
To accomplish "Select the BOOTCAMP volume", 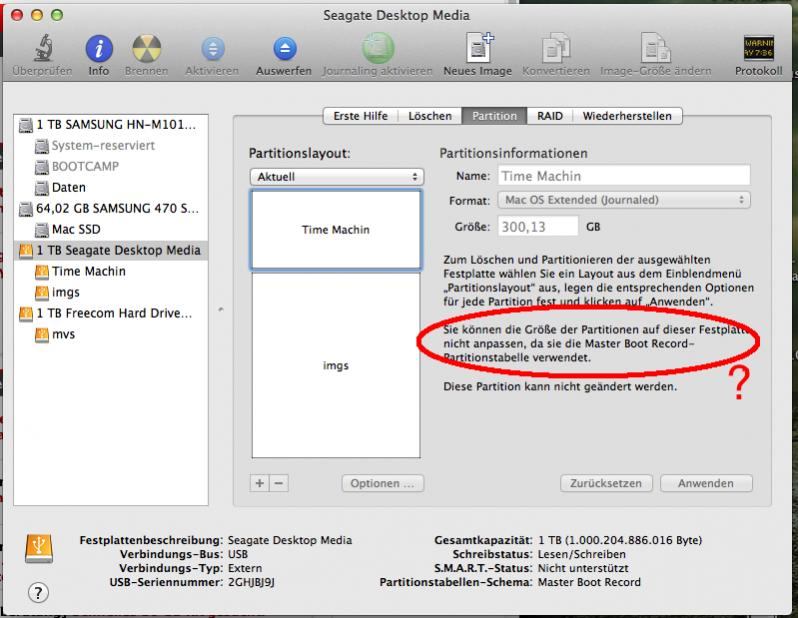I will (111, 166).
